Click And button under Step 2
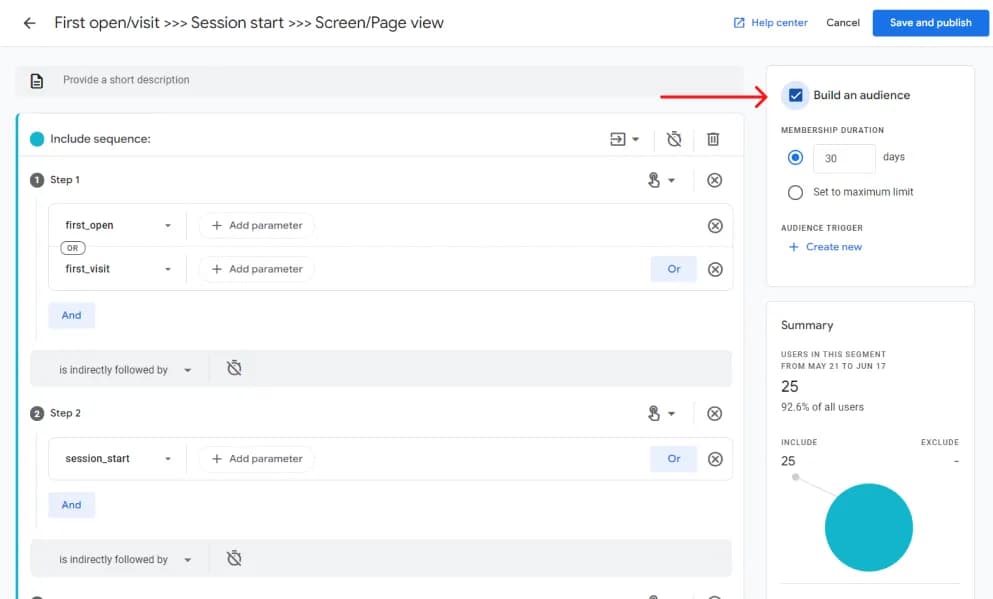This screenshot has height=599, width=993. [72, 505]
